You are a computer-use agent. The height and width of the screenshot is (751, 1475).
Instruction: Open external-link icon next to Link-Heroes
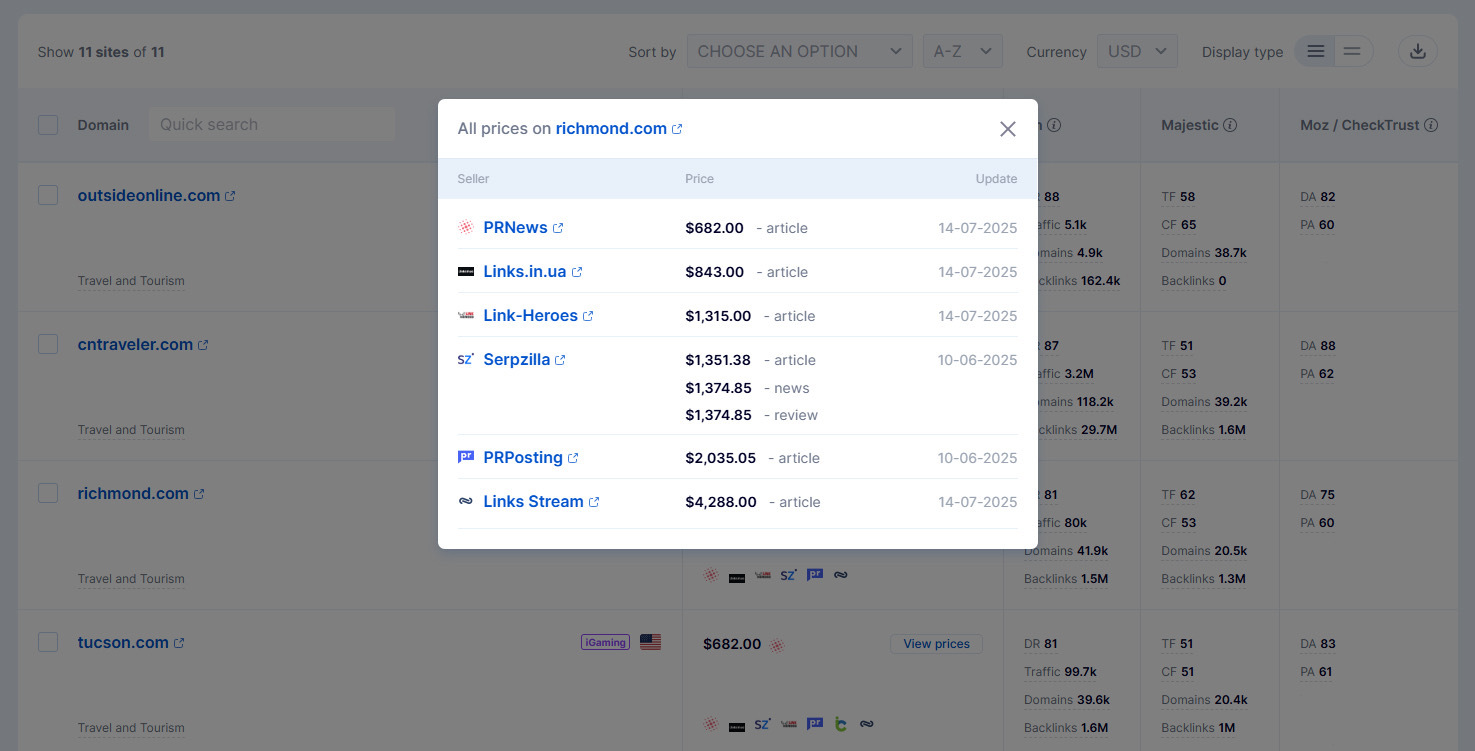(x=588, y=316)
